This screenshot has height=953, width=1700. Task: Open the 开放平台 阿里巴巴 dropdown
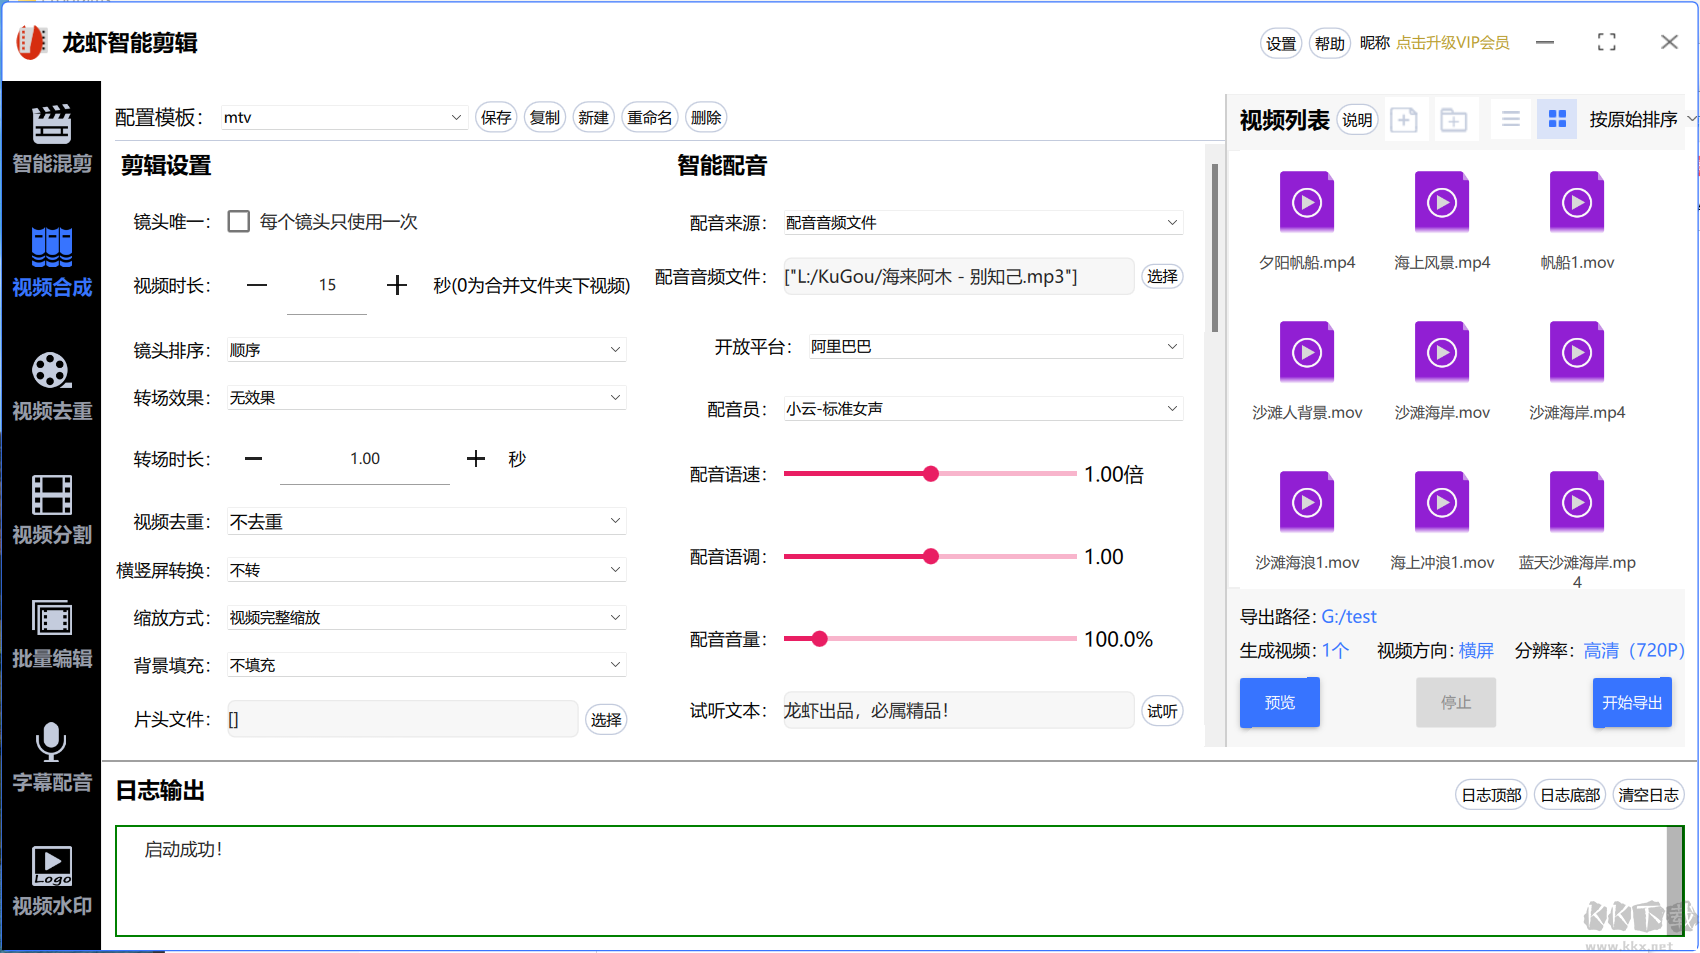point(996,346)
